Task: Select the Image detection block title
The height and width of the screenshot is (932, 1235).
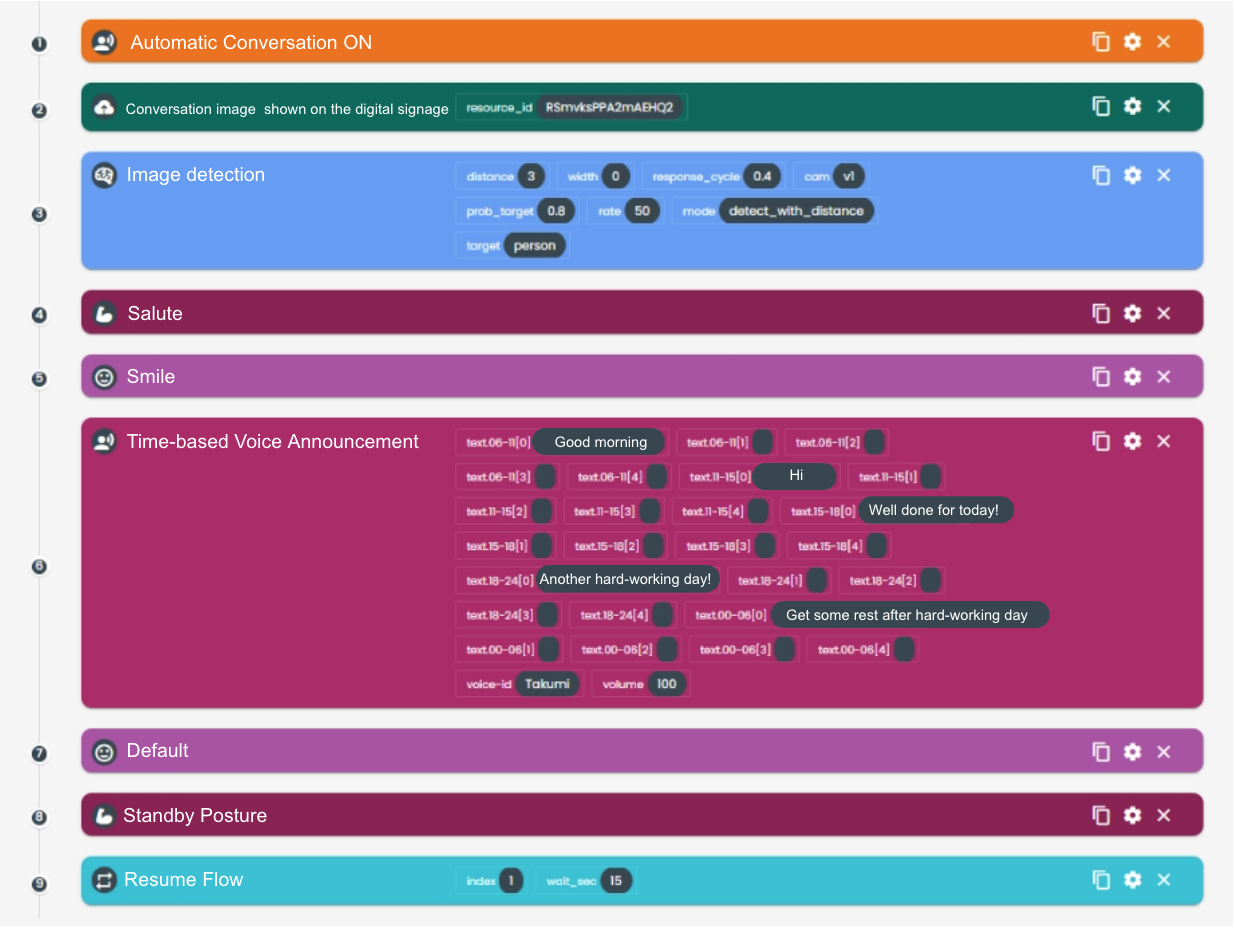Action: 196,175
